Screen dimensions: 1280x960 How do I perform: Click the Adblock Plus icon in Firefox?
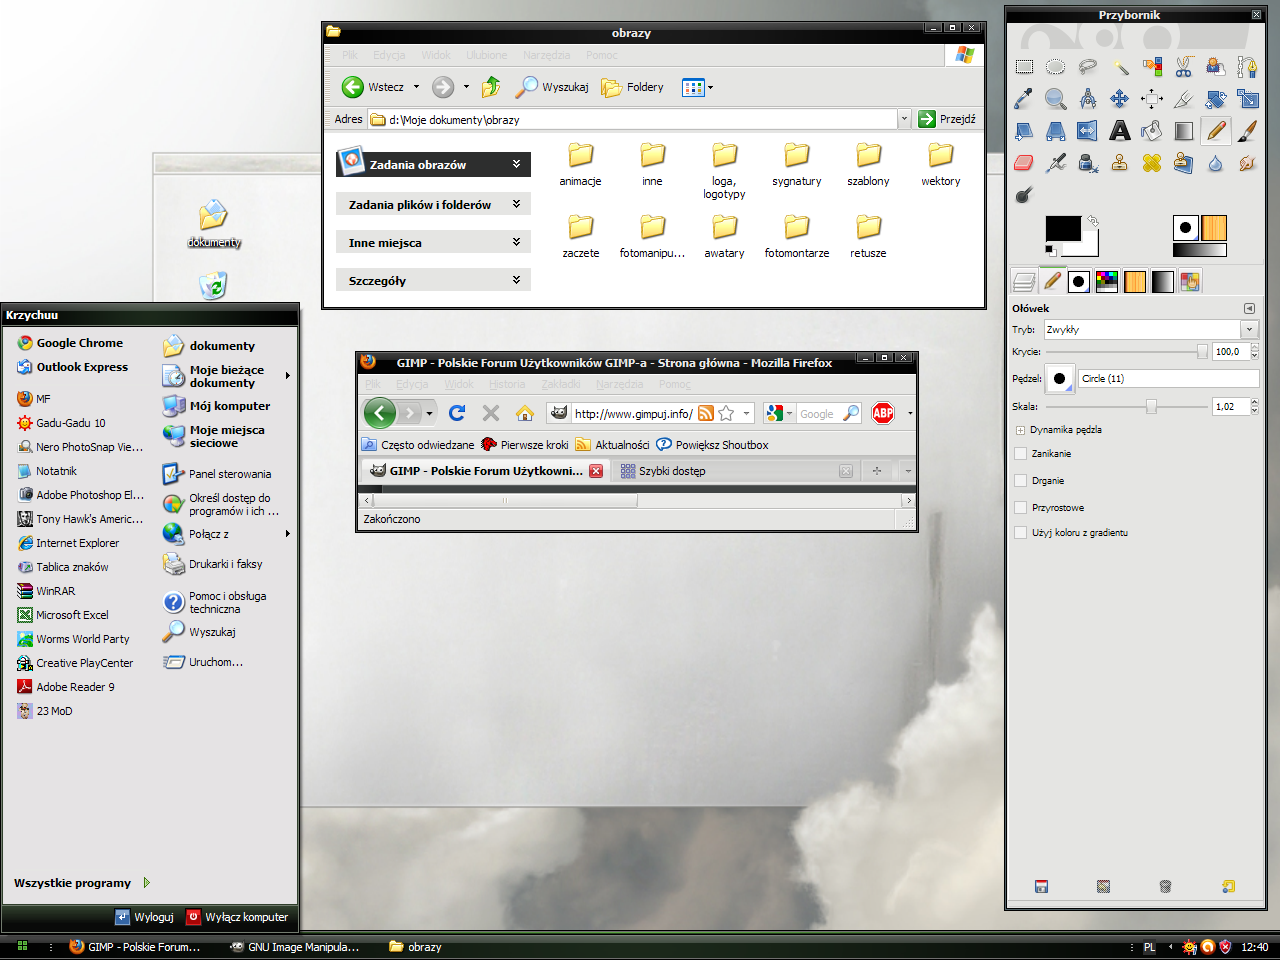(x=883, y=413)
